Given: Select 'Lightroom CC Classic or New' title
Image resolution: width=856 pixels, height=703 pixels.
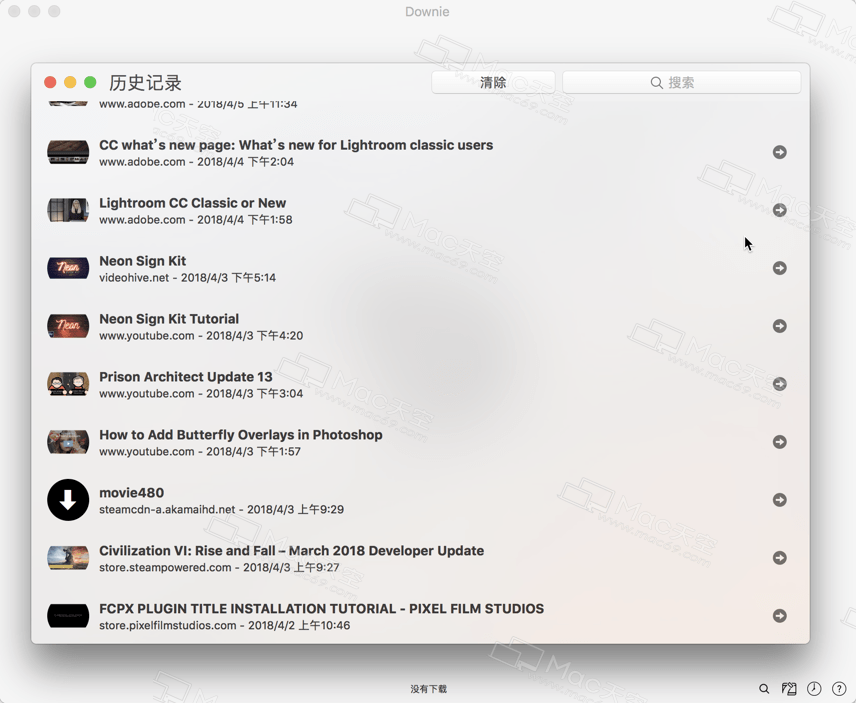Looking at the screenshot, I should point(192,203).
